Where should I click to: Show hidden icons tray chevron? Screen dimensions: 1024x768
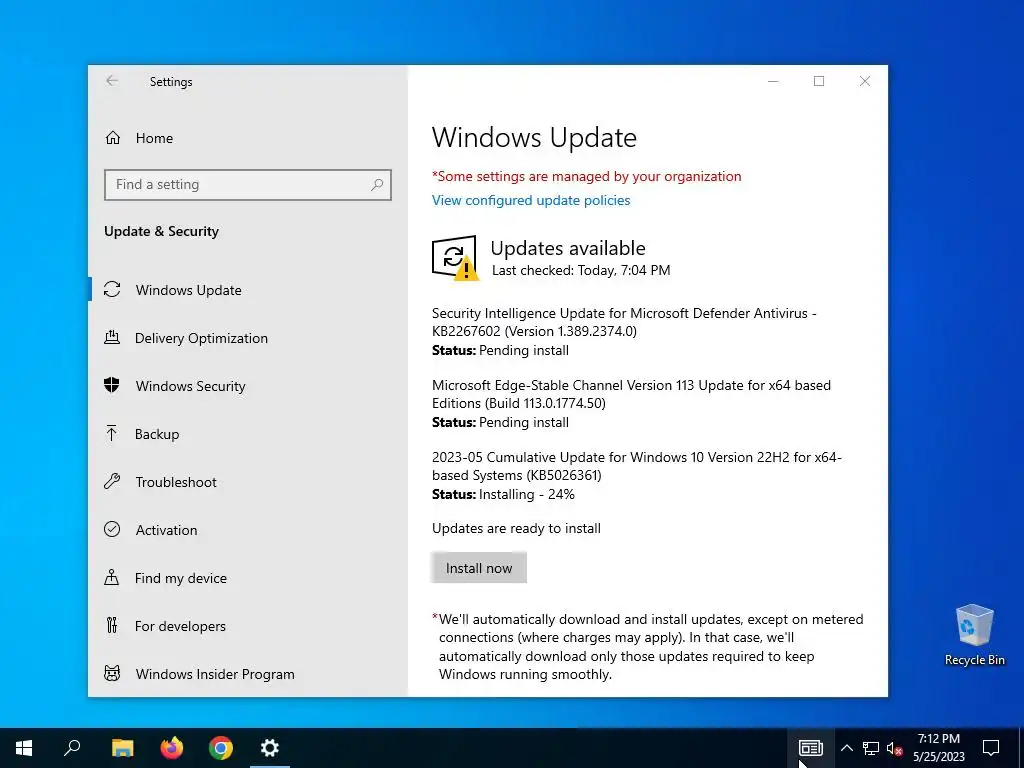point(846,748)
